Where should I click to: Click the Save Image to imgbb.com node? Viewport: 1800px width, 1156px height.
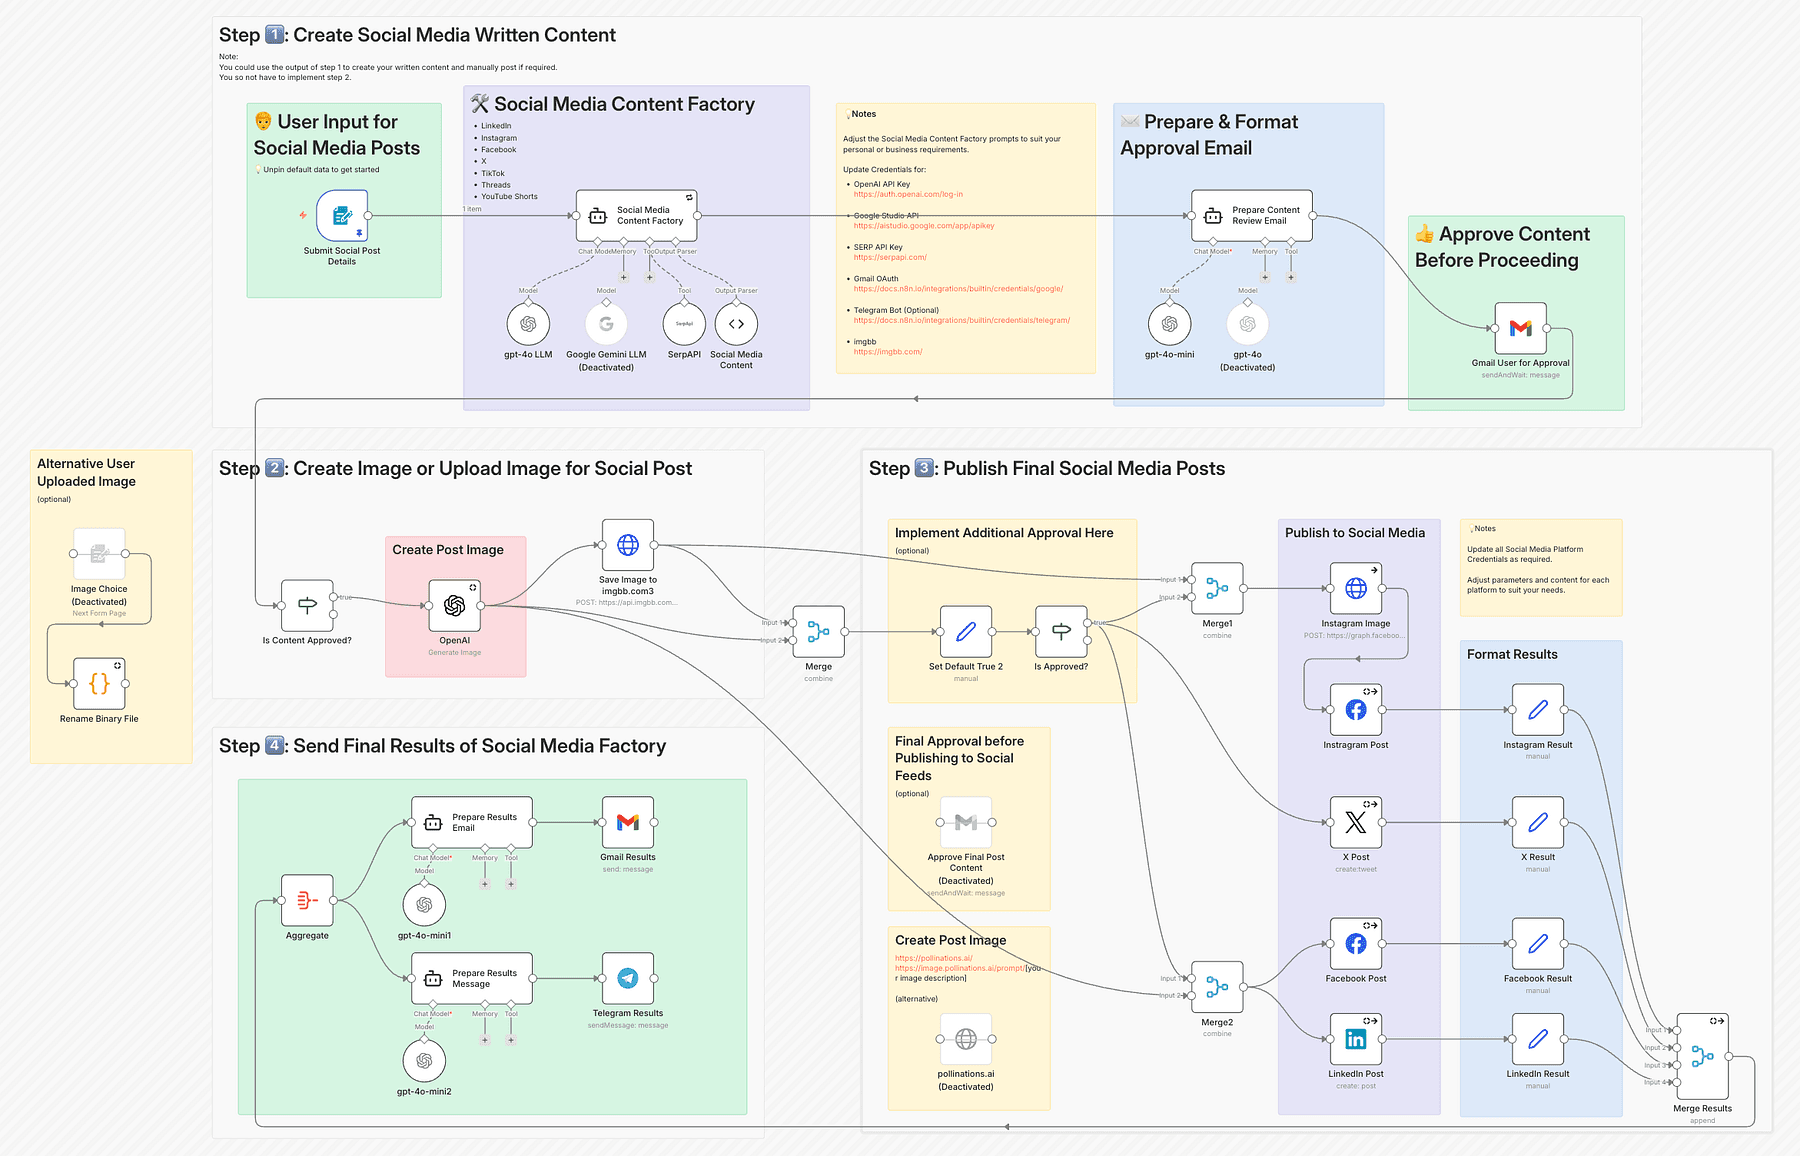627,545
